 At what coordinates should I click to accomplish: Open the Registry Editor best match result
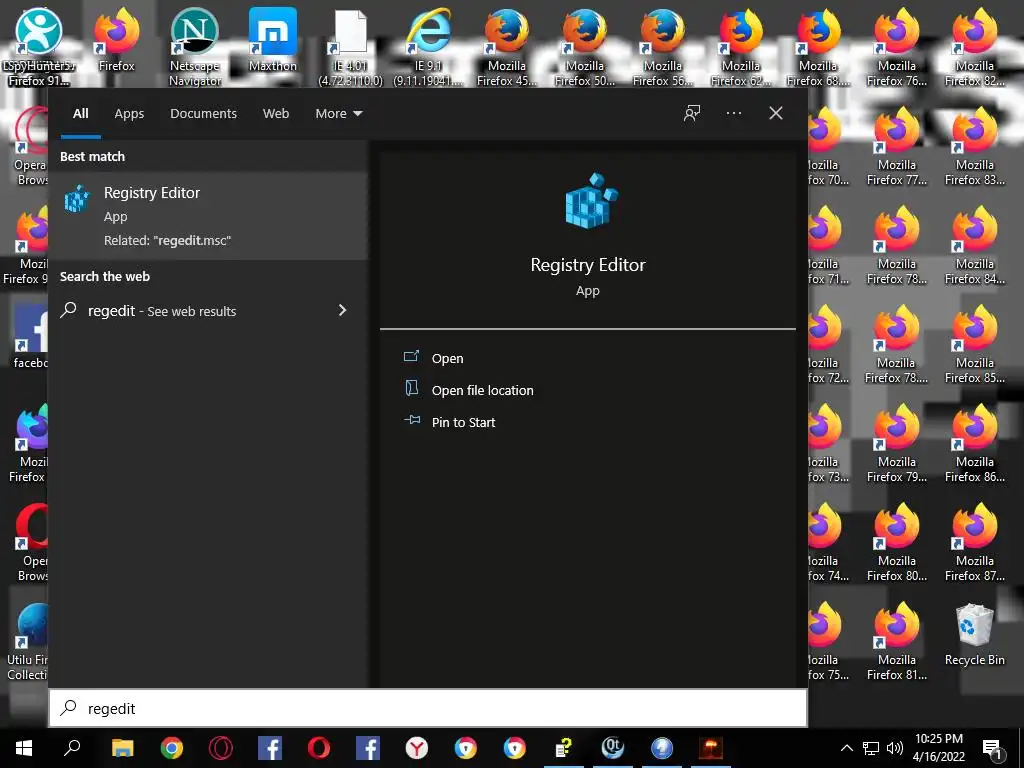coord(208,216)
